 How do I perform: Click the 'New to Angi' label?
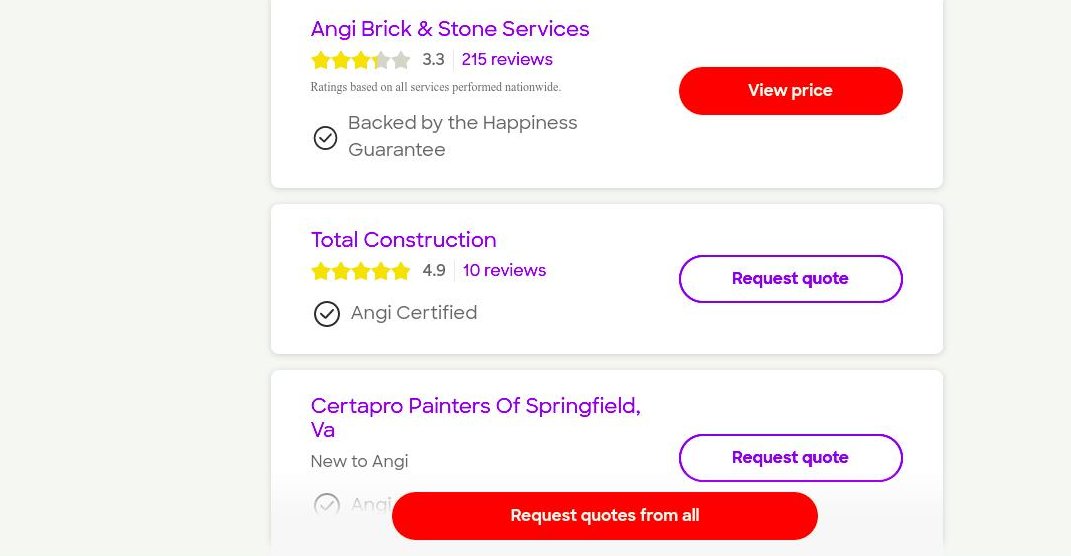click(x=359, y=462)
